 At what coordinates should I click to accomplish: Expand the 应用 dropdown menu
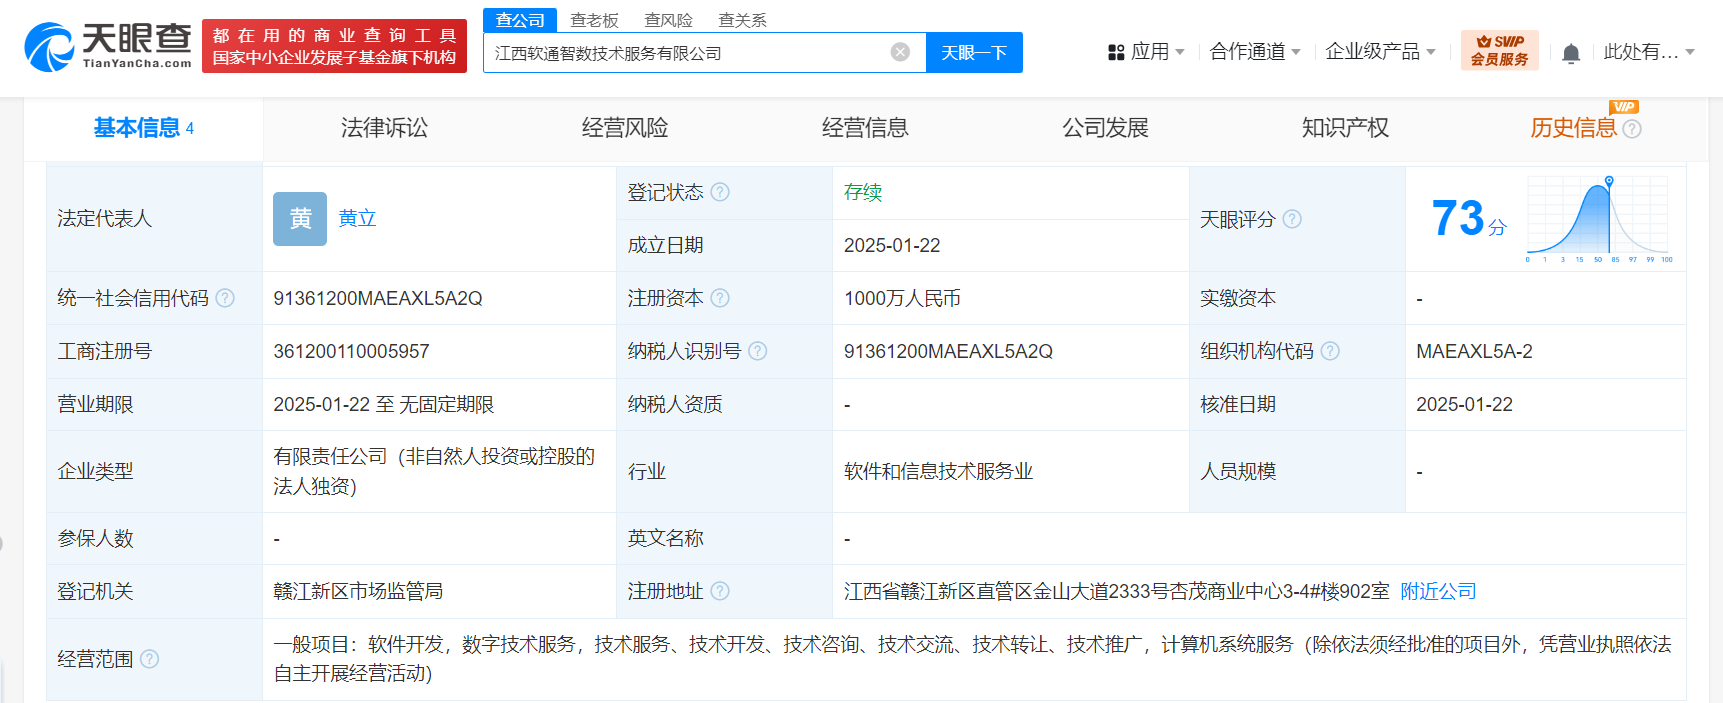pyautogui.click(x=1147, y=52)
